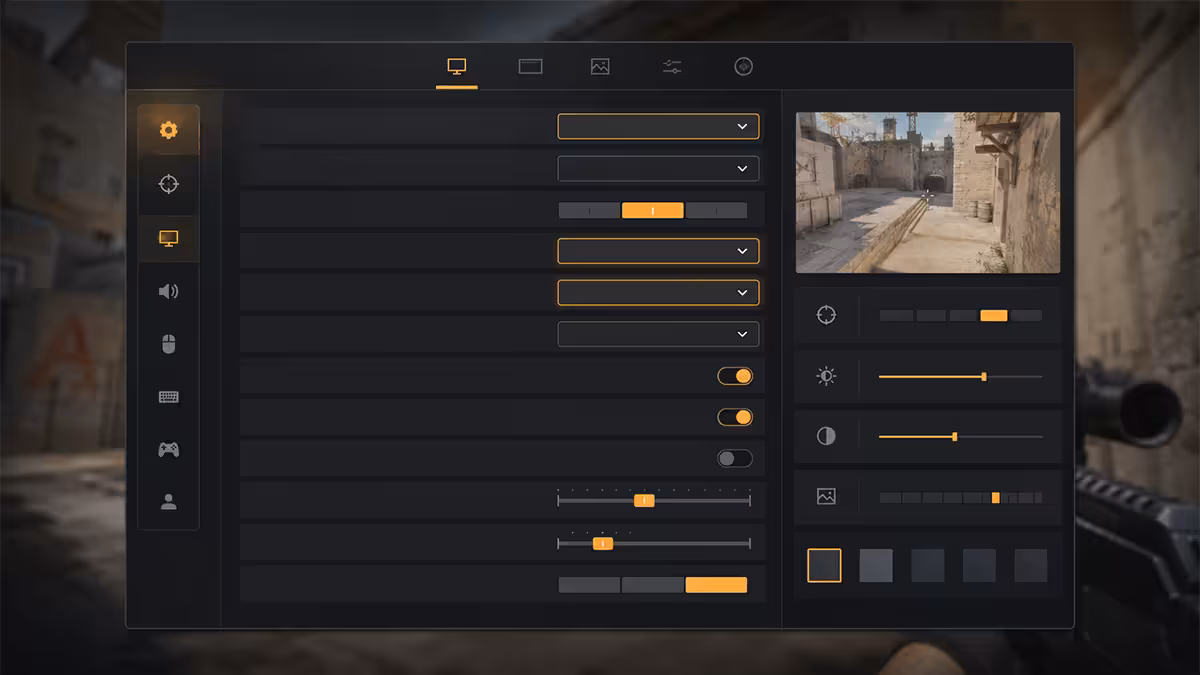Choose the fourth color swatch in the row
The image size is (1200, 675).
point(979,565)
